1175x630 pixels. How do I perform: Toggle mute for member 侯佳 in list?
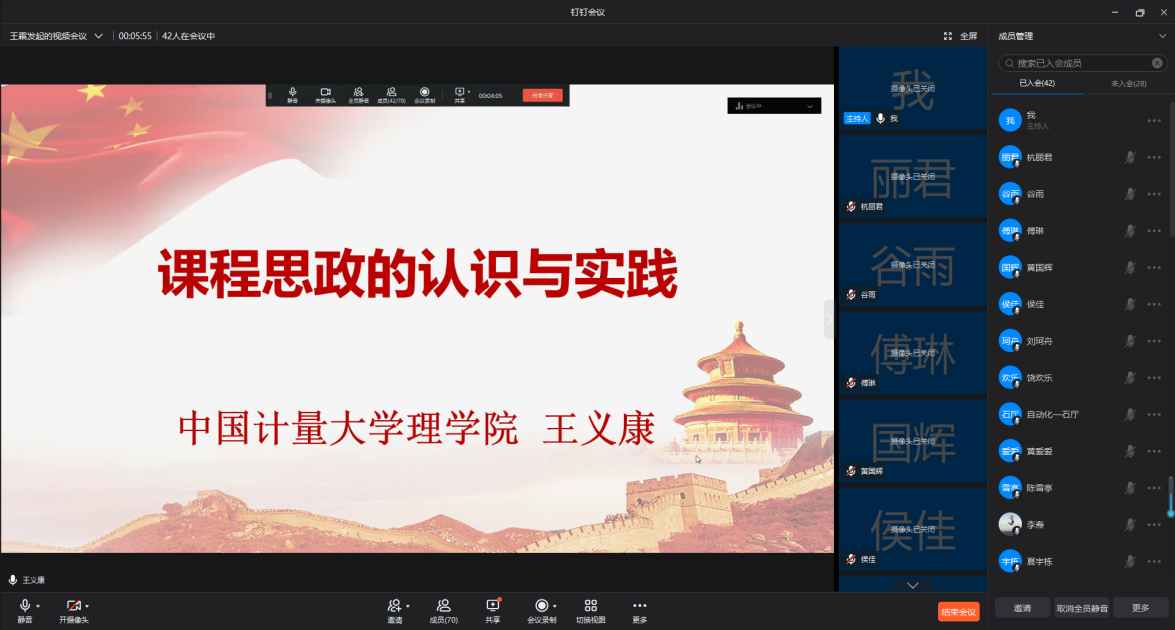(x=1130, y=304)
